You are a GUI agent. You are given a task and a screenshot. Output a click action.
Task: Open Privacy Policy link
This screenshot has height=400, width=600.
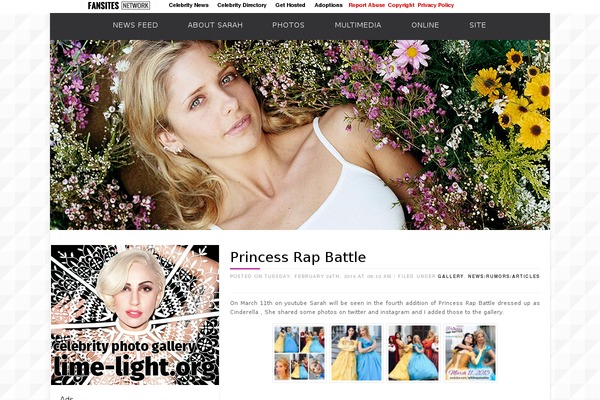[x=435, y=5]
